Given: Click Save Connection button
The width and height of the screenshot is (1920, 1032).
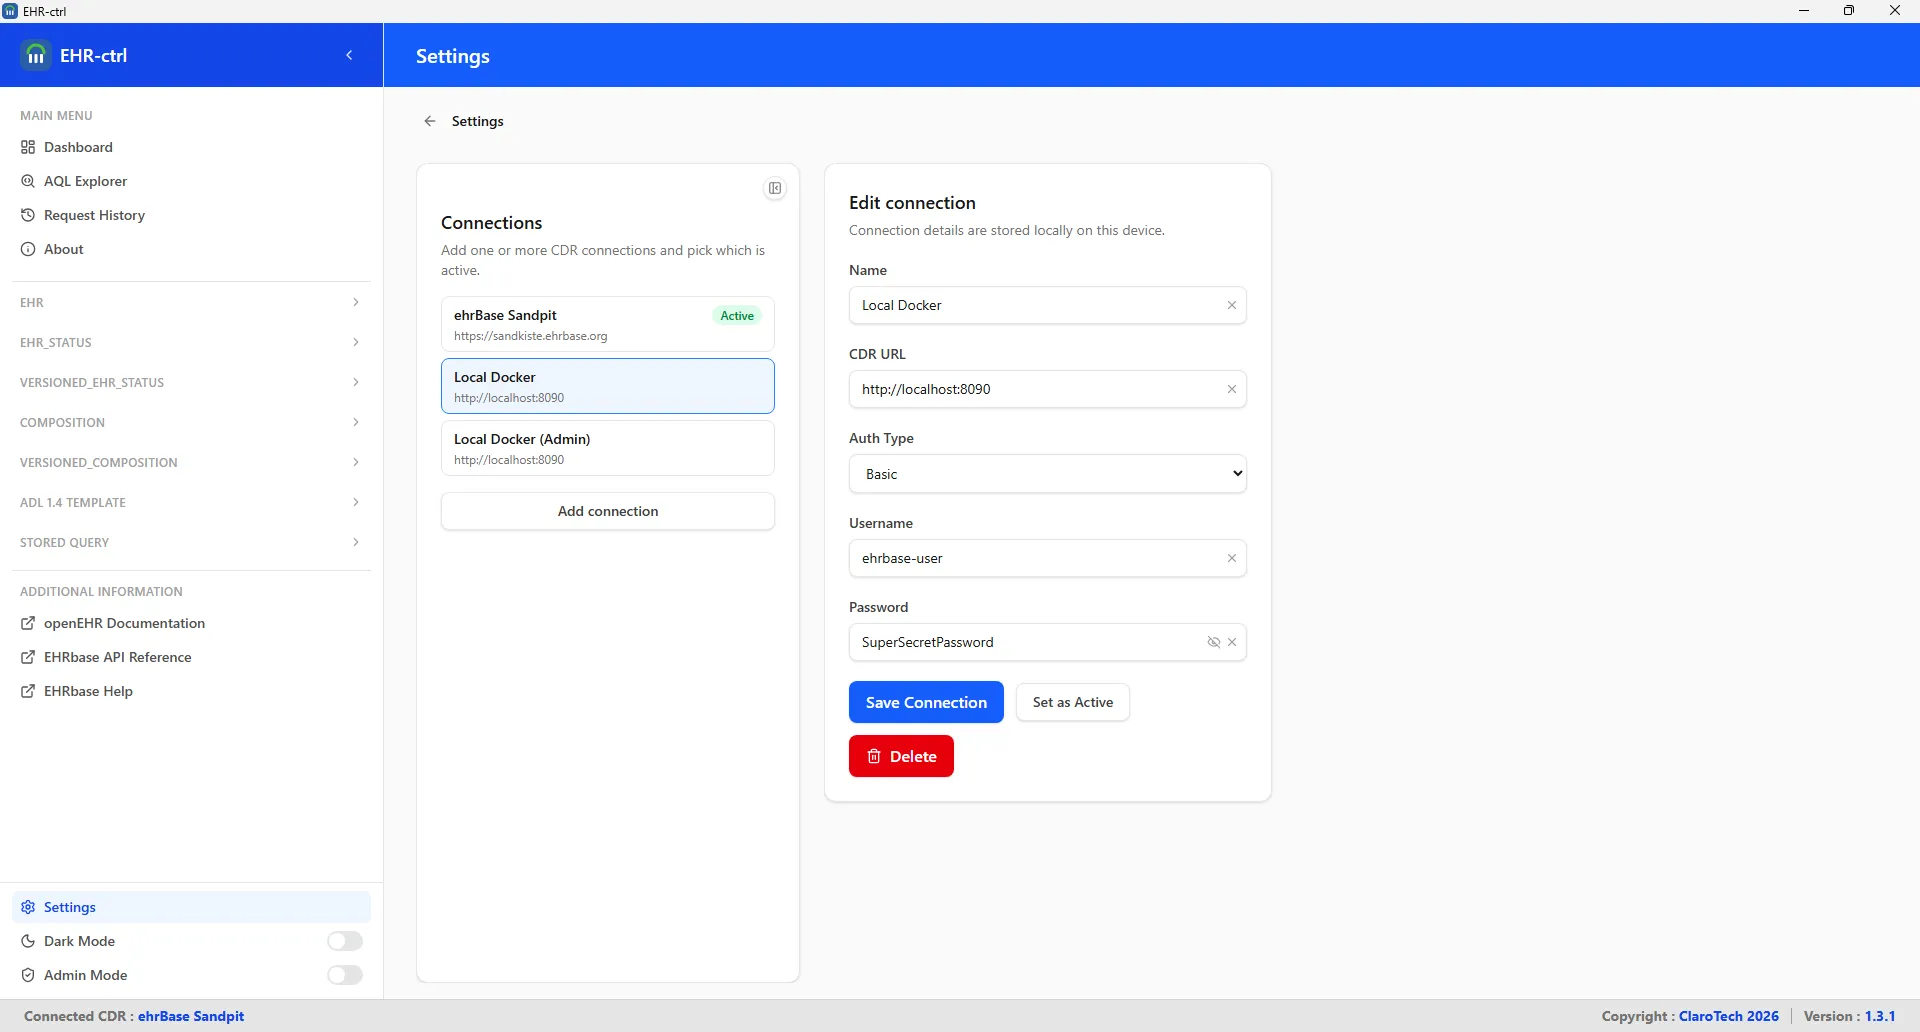Looking at the screenshot, I should pyautogui.click(x=926, y=702).
